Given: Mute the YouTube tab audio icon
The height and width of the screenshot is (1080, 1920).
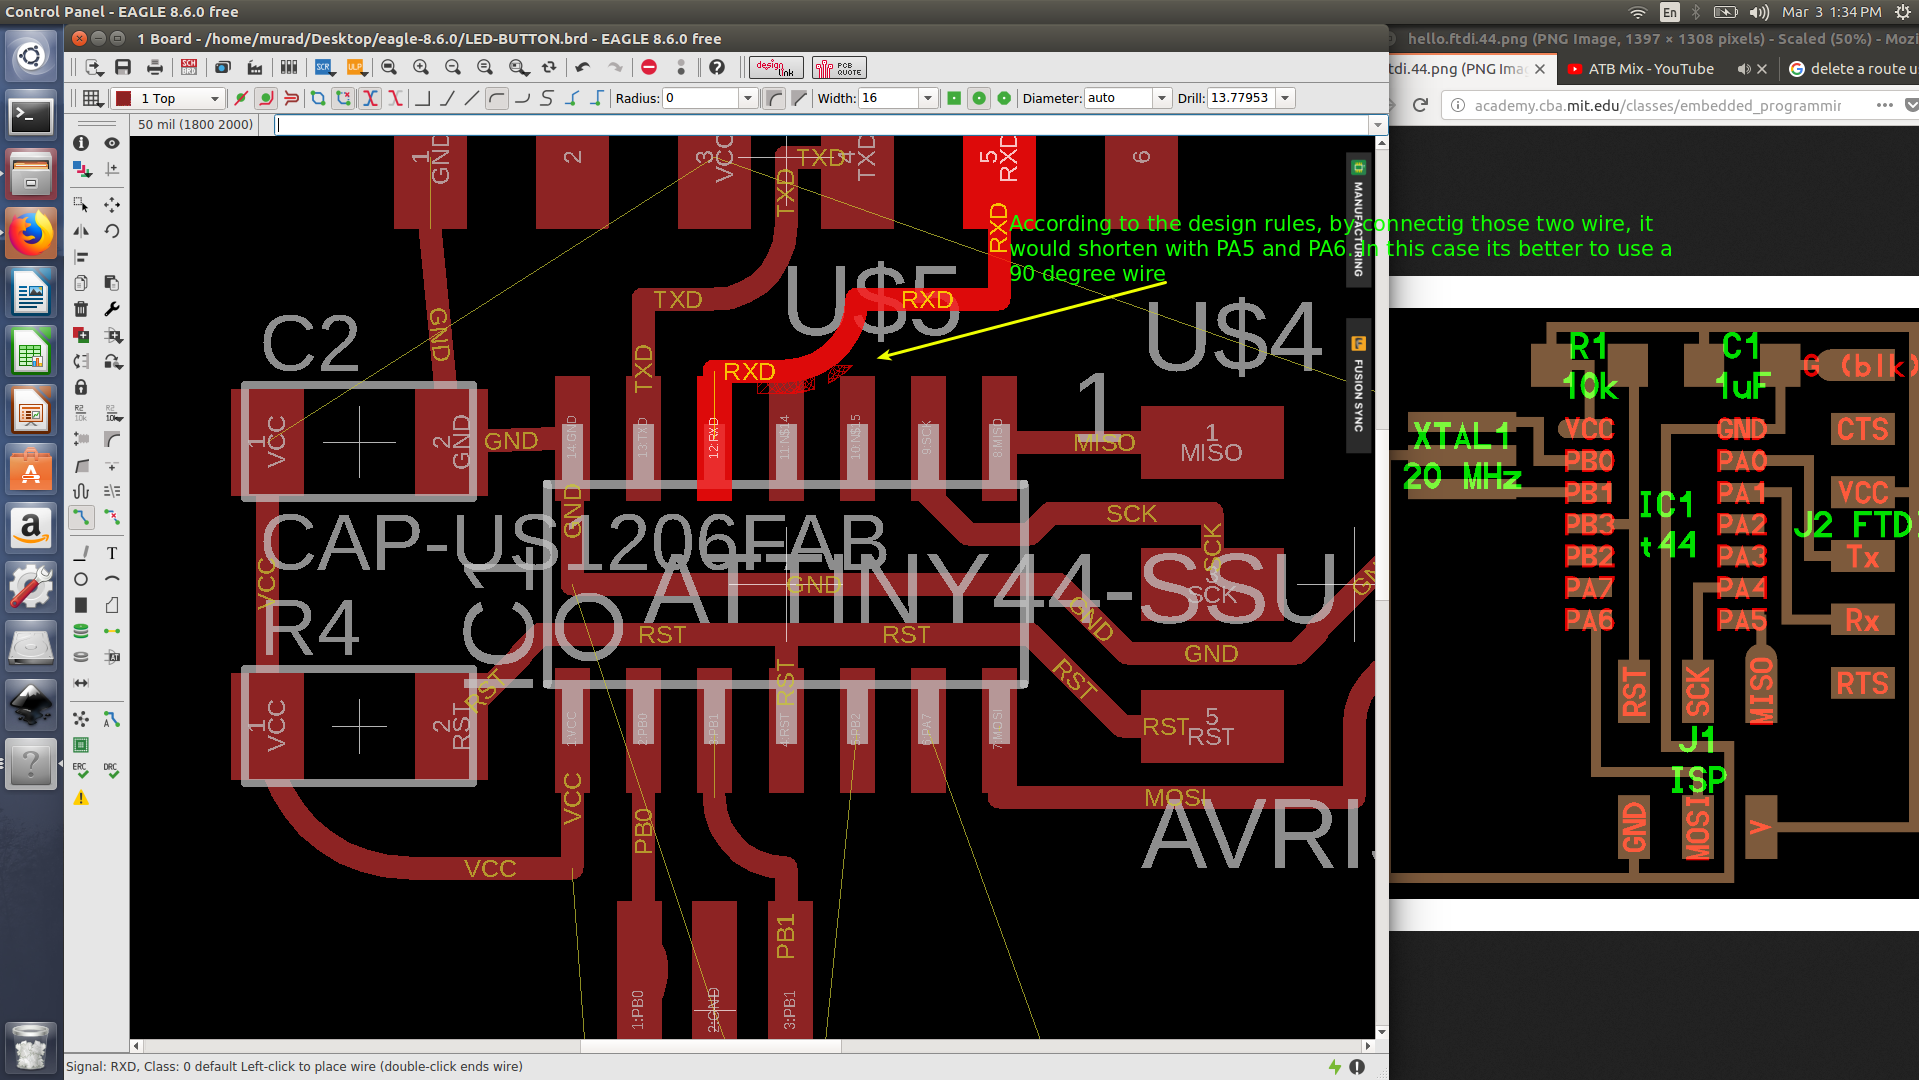Looking at the screenshot, I should (x=1744, y=69).
